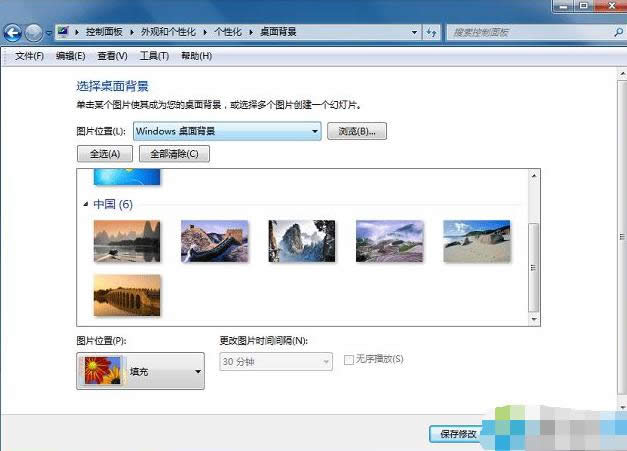Click the 全选(A) button
This screenshot has width=627, height=451.
104,154
